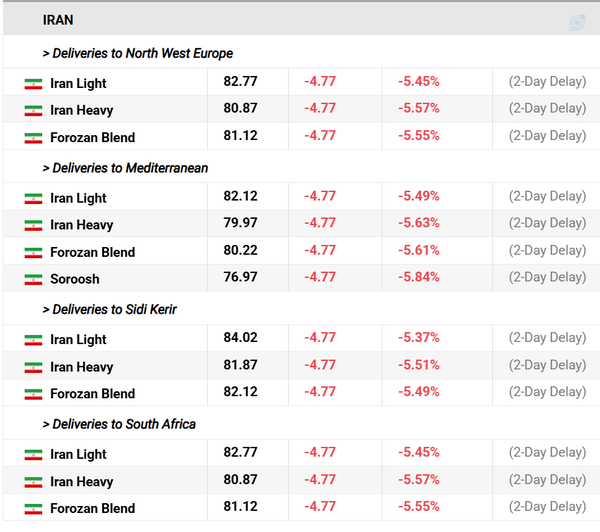Viewport: 600px width, 532px height.
Task: Click the 84.02 price under Sidi Kerir
Action: (x=240, y=338)
